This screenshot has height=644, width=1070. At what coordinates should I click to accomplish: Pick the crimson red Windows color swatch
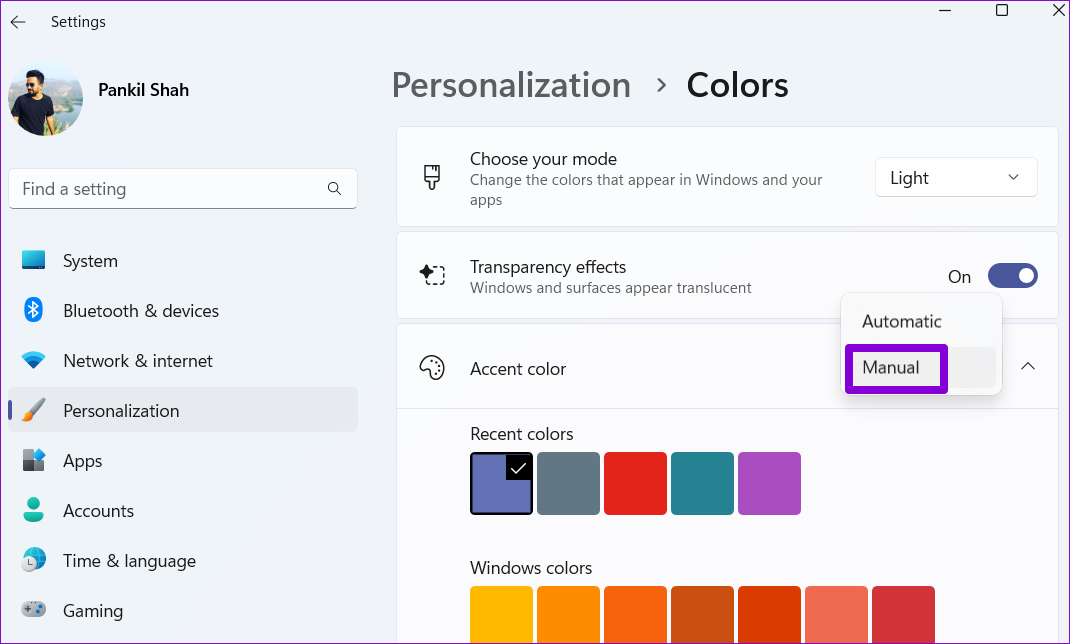pyautogui.click(x=903, y=614)
